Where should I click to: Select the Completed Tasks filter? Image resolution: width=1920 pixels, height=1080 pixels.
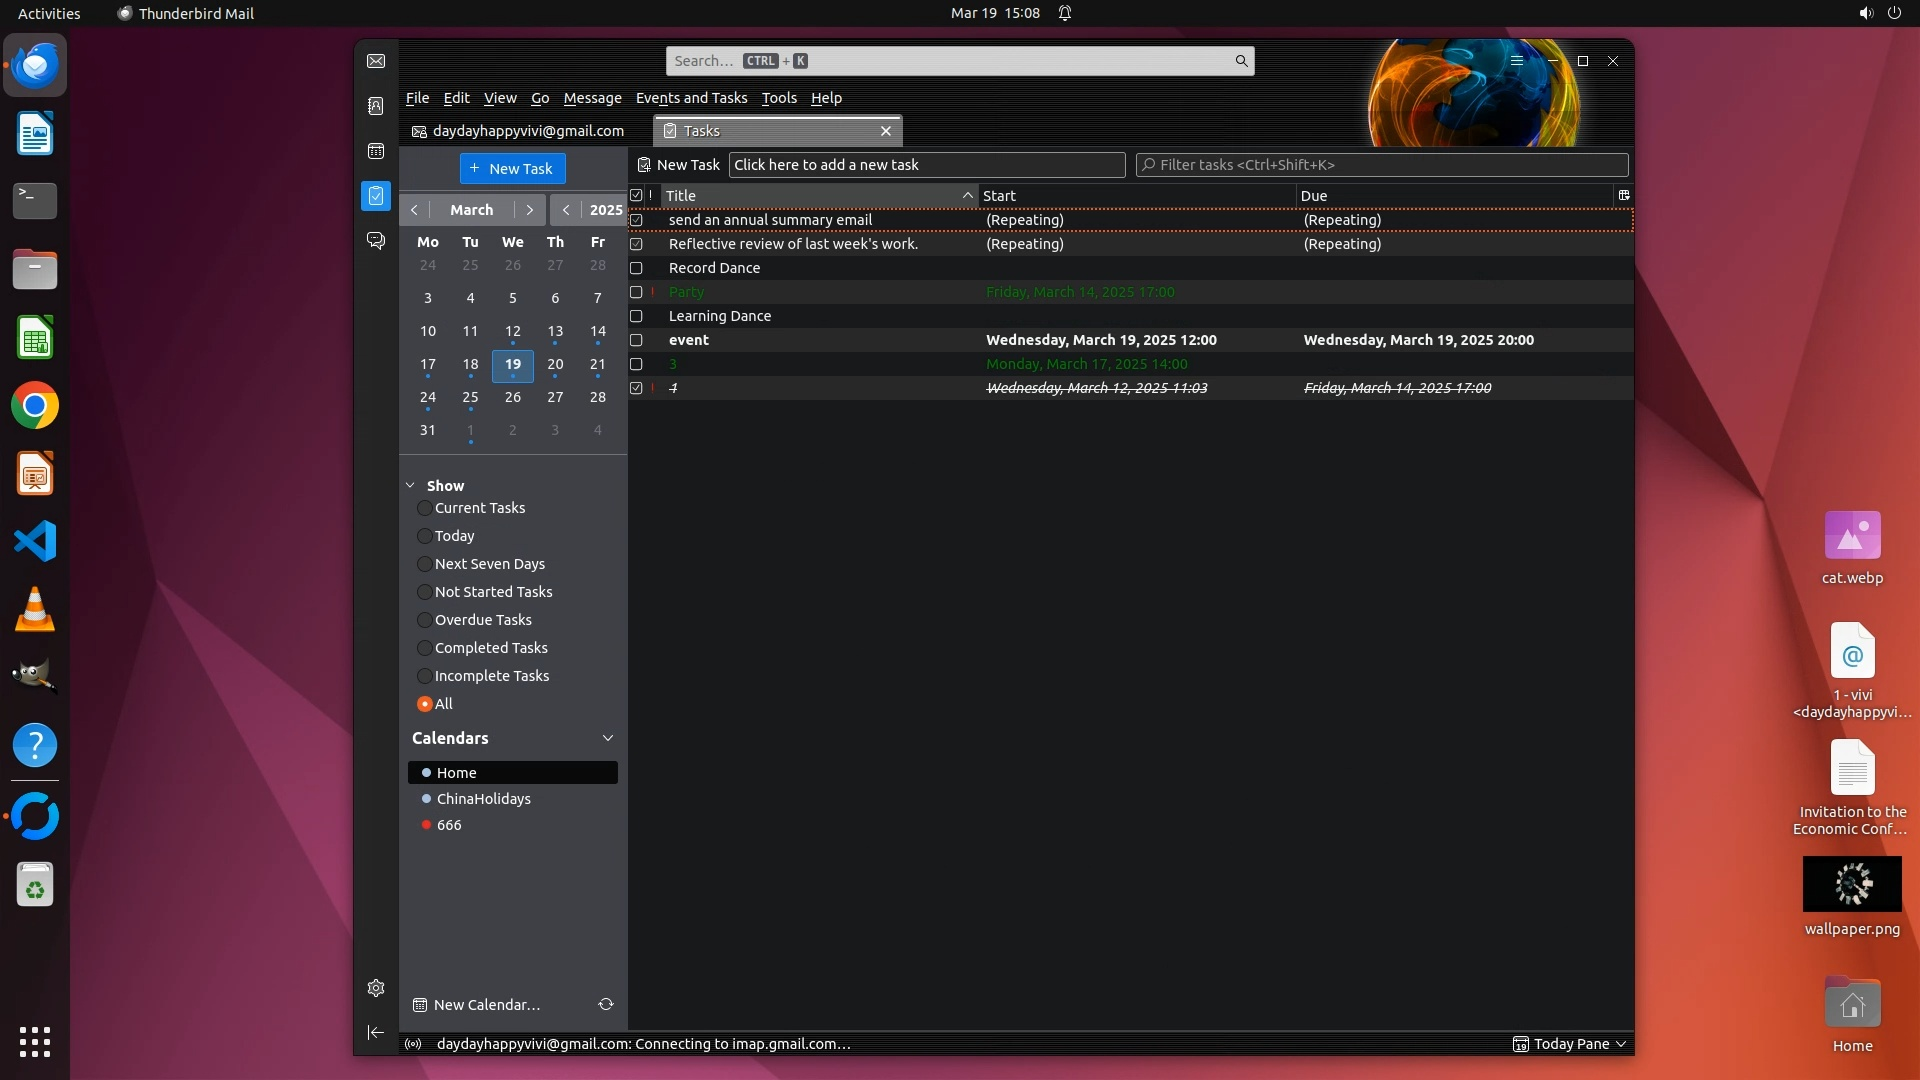click(425, 648)
